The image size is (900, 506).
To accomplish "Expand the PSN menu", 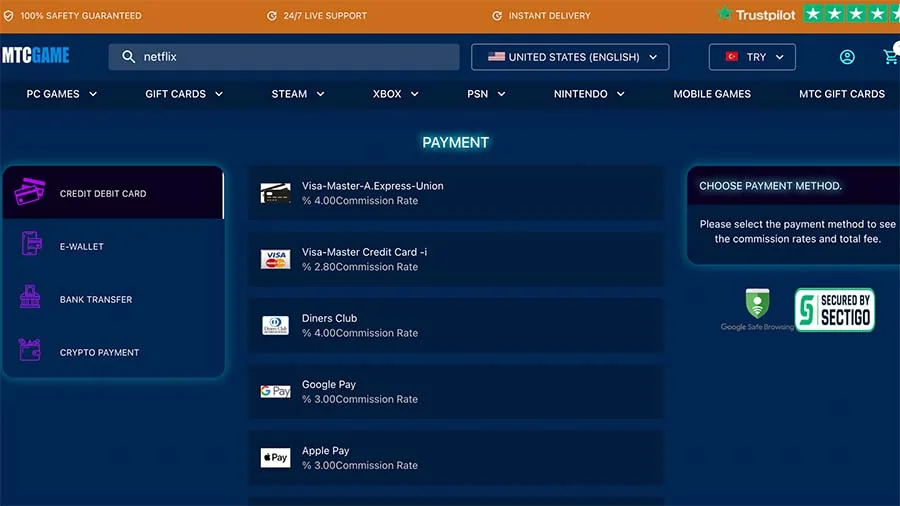I will 486,94.
